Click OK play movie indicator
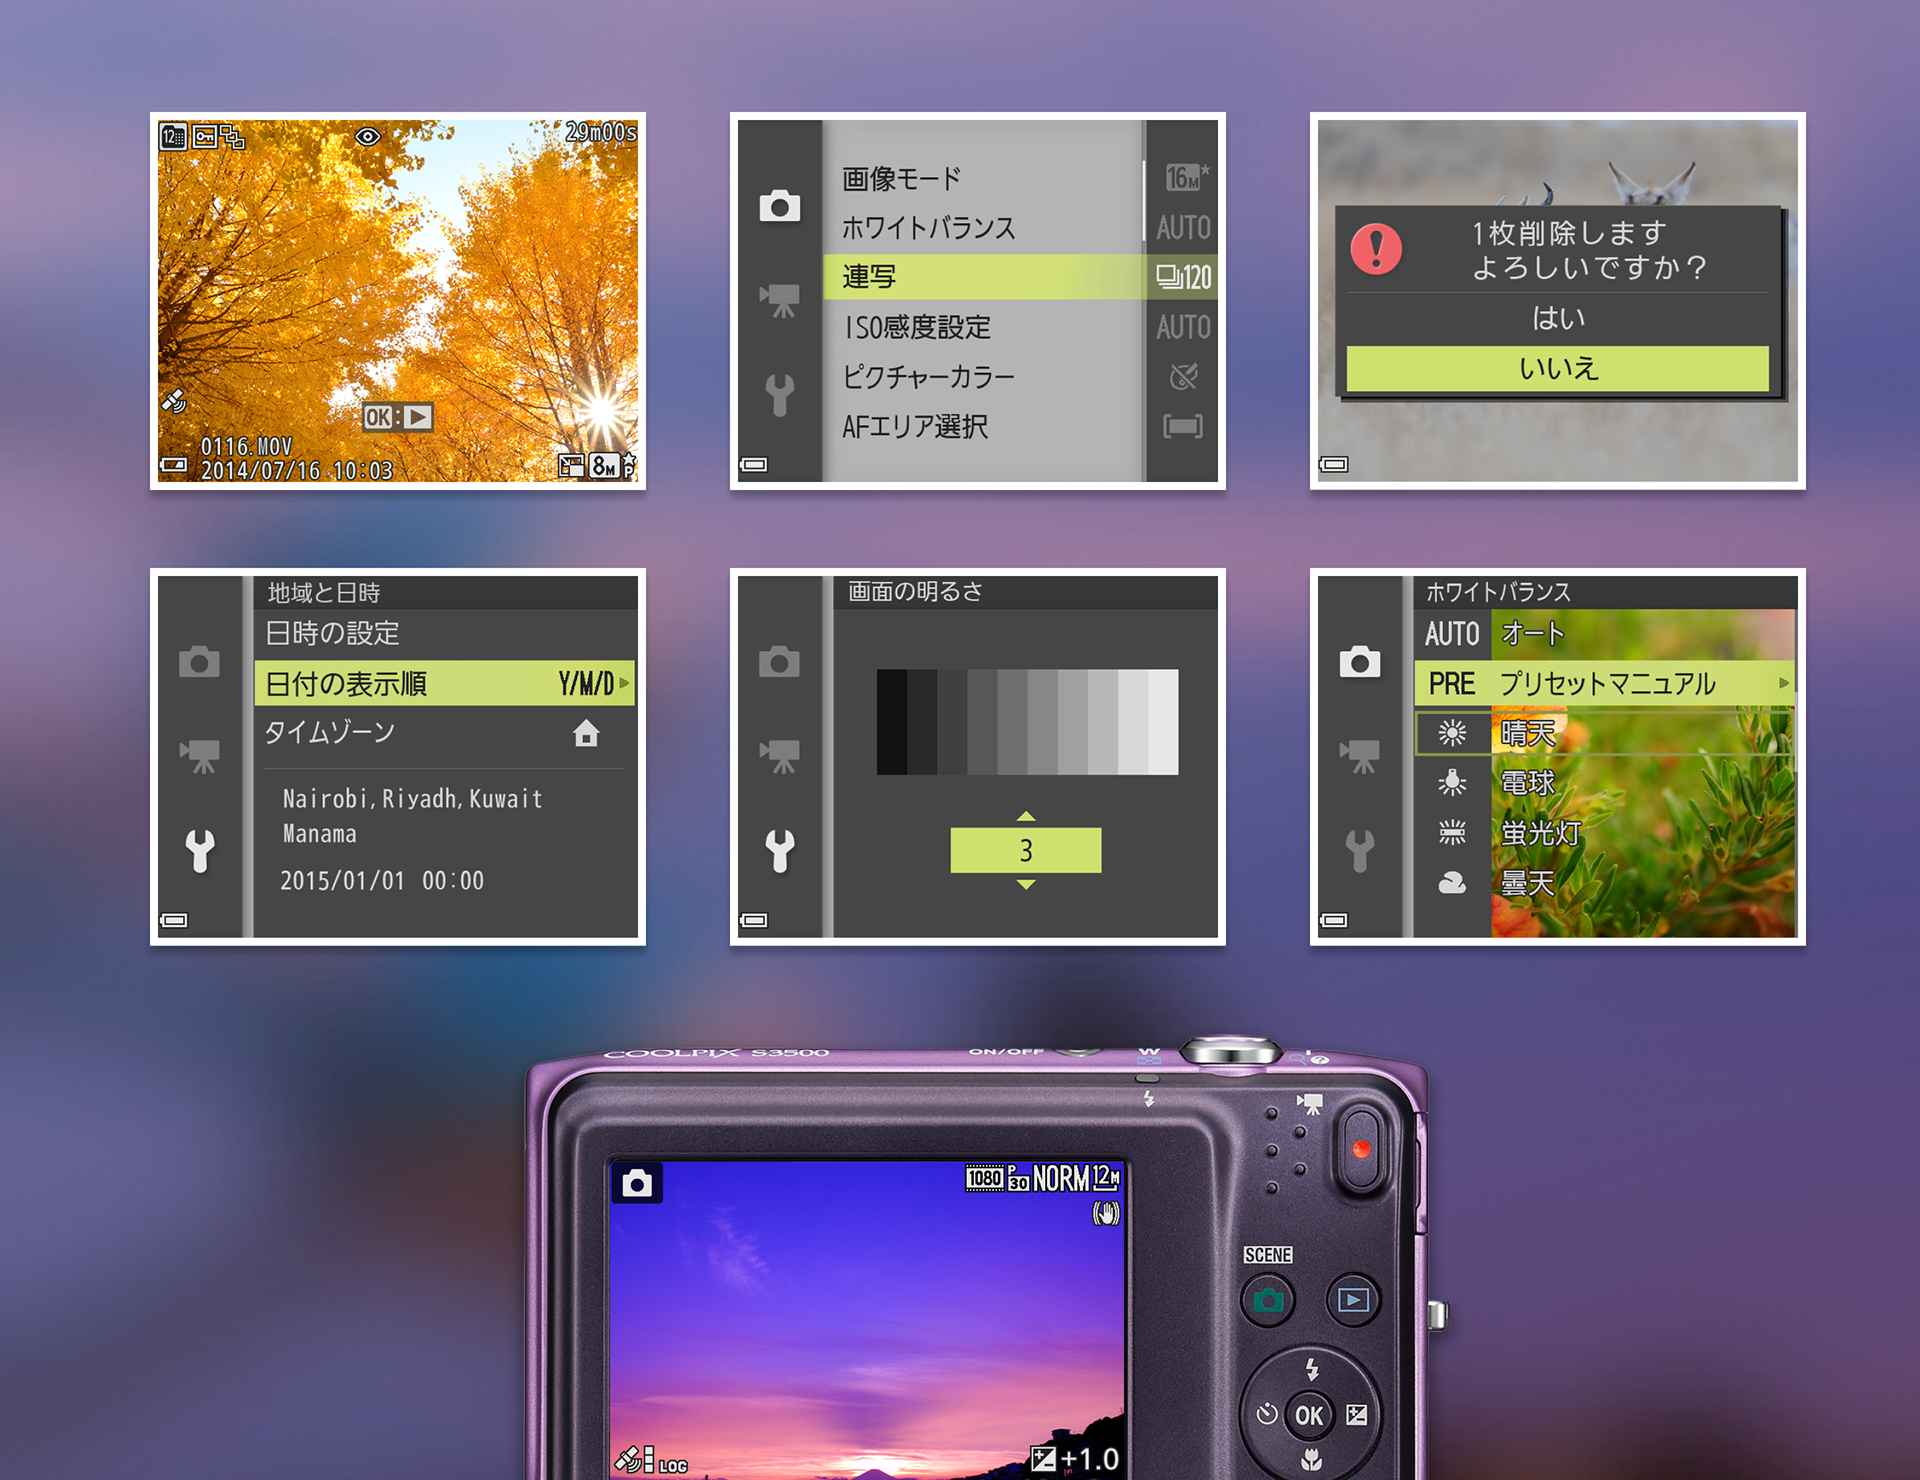 coord(397,417)
